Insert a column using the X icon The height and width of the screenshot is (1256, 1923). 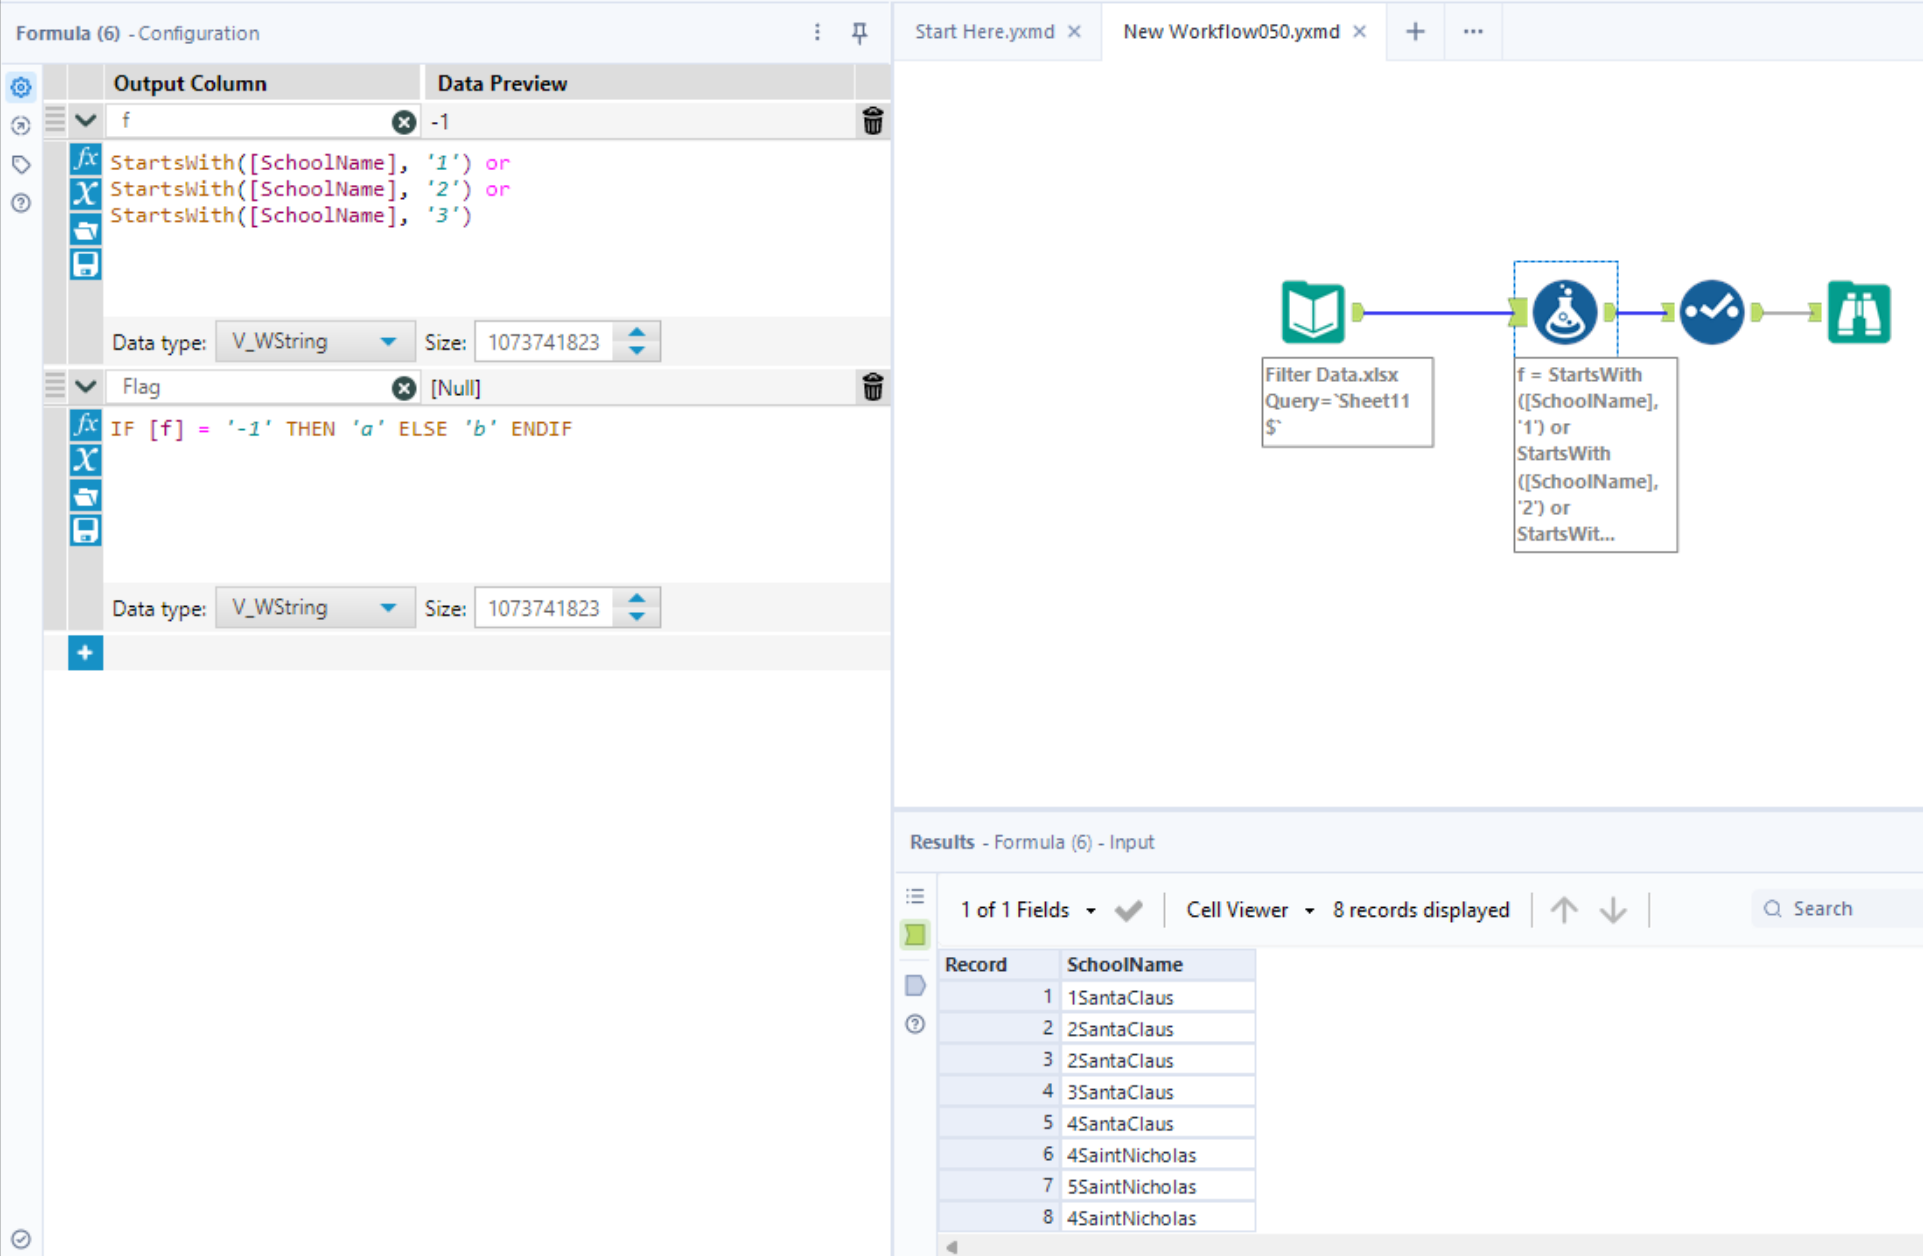pyautogui.click(x=85, y=194)
